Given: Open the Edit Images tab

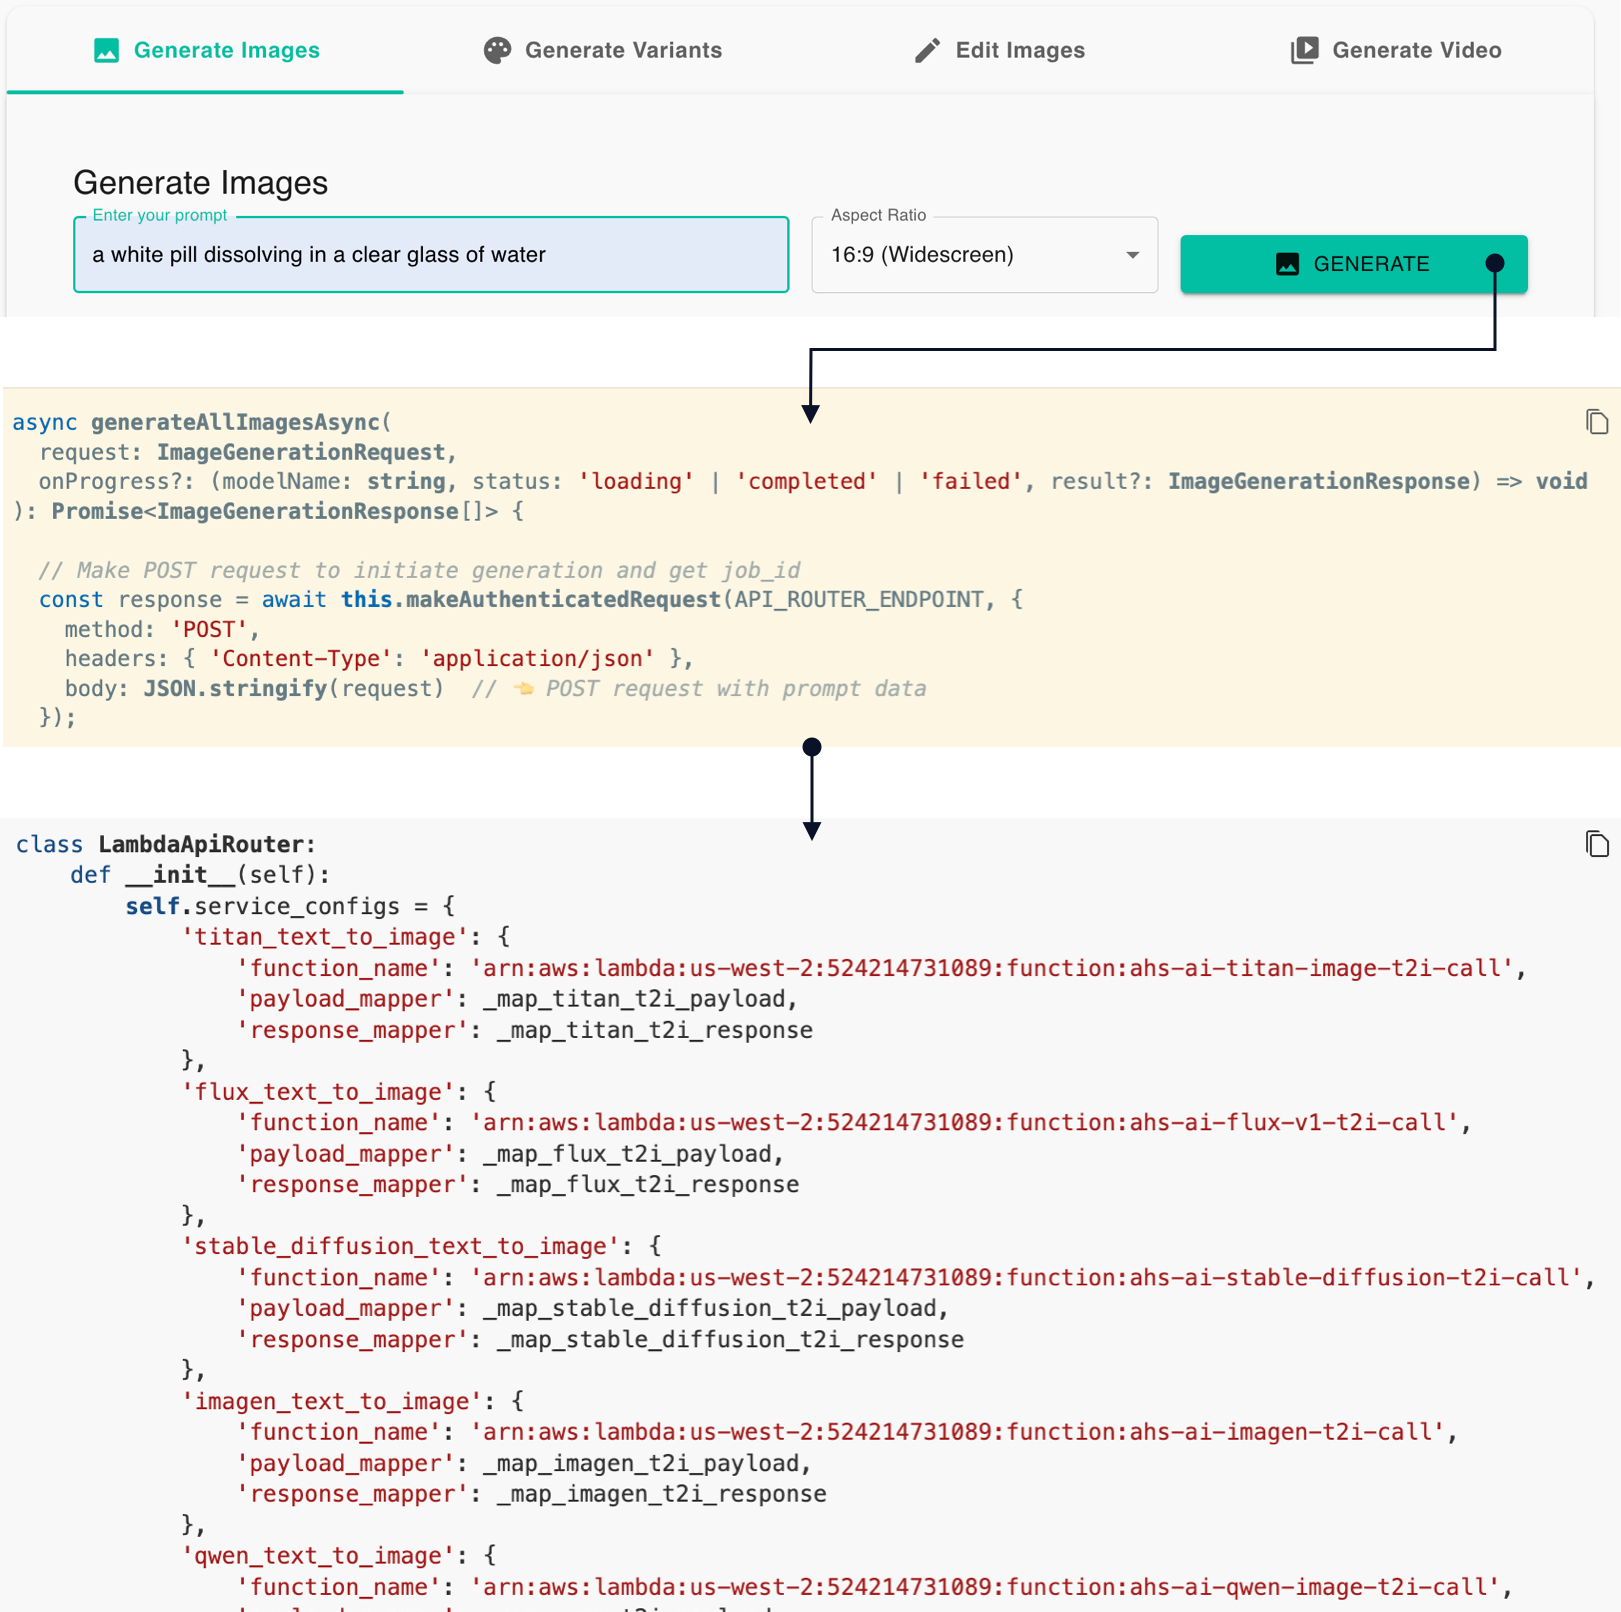Looking at the screenshot, I should [1019, 50].
